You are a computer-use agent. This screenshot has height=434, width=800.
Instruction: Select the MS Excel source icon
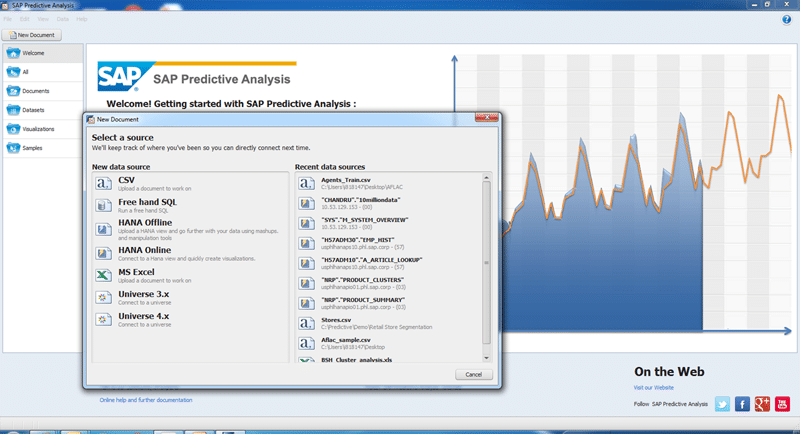pos(103,275)
